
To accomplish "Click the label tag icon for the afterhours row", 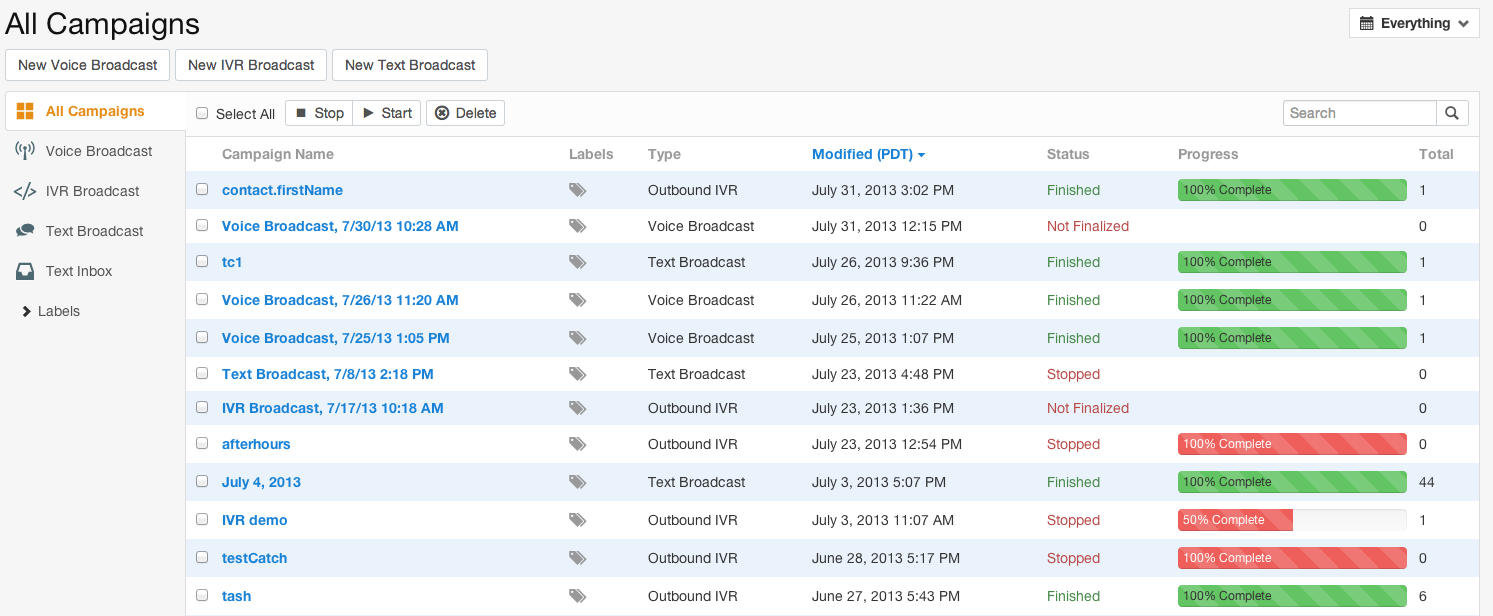I will 577,444.
